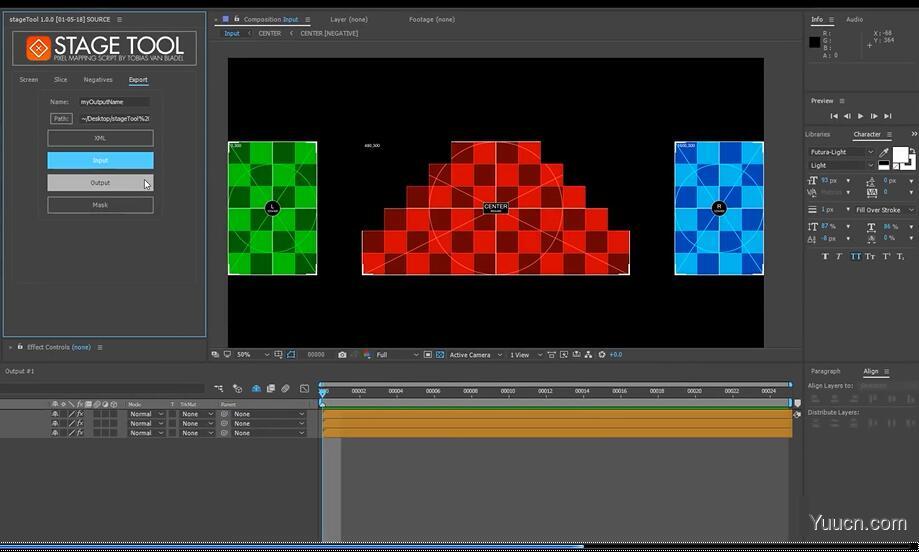Click the XML export button

(100, 138)
